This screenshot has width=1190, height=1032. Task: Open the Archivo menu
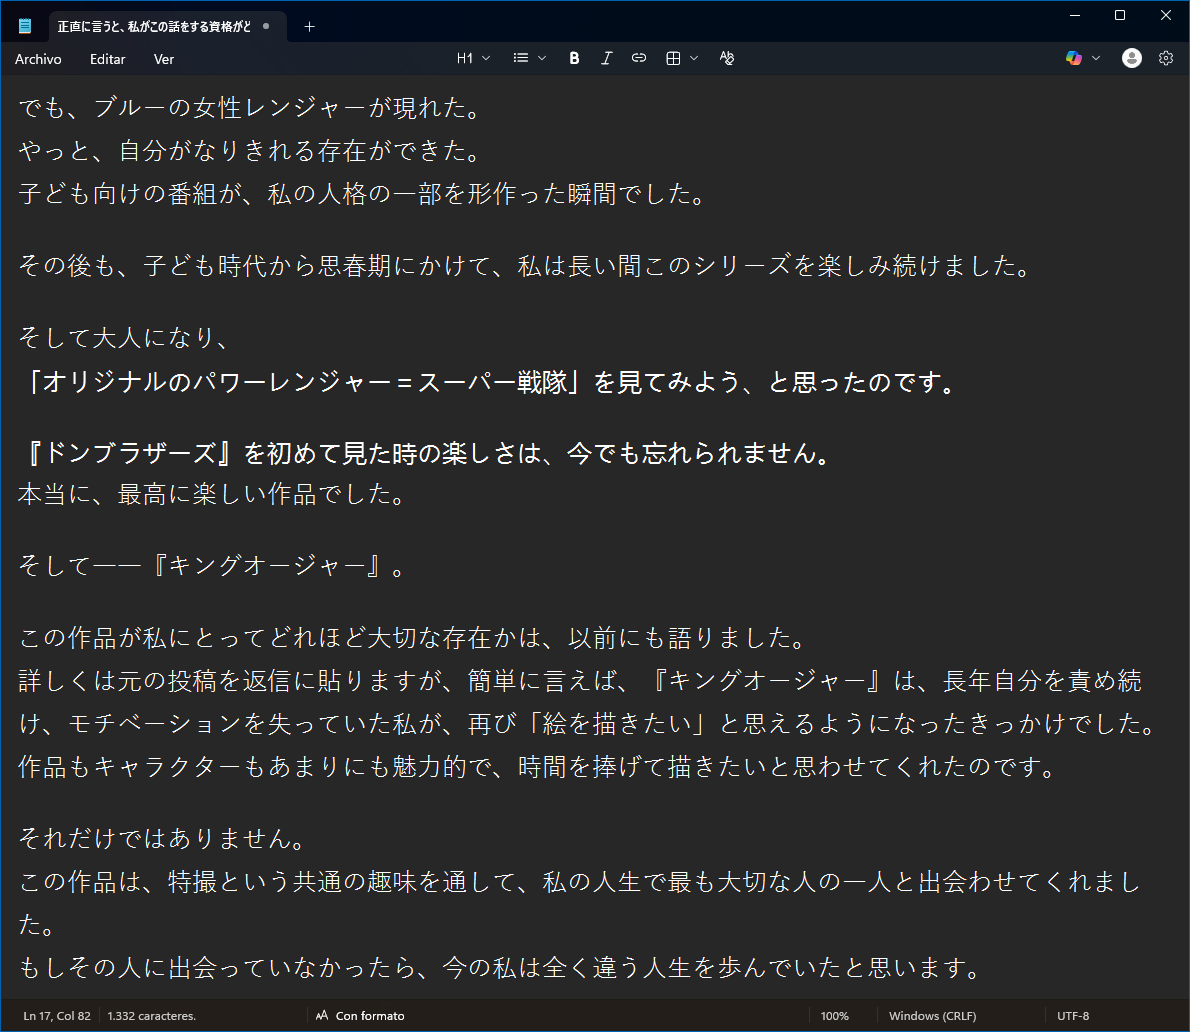point(38,58)
